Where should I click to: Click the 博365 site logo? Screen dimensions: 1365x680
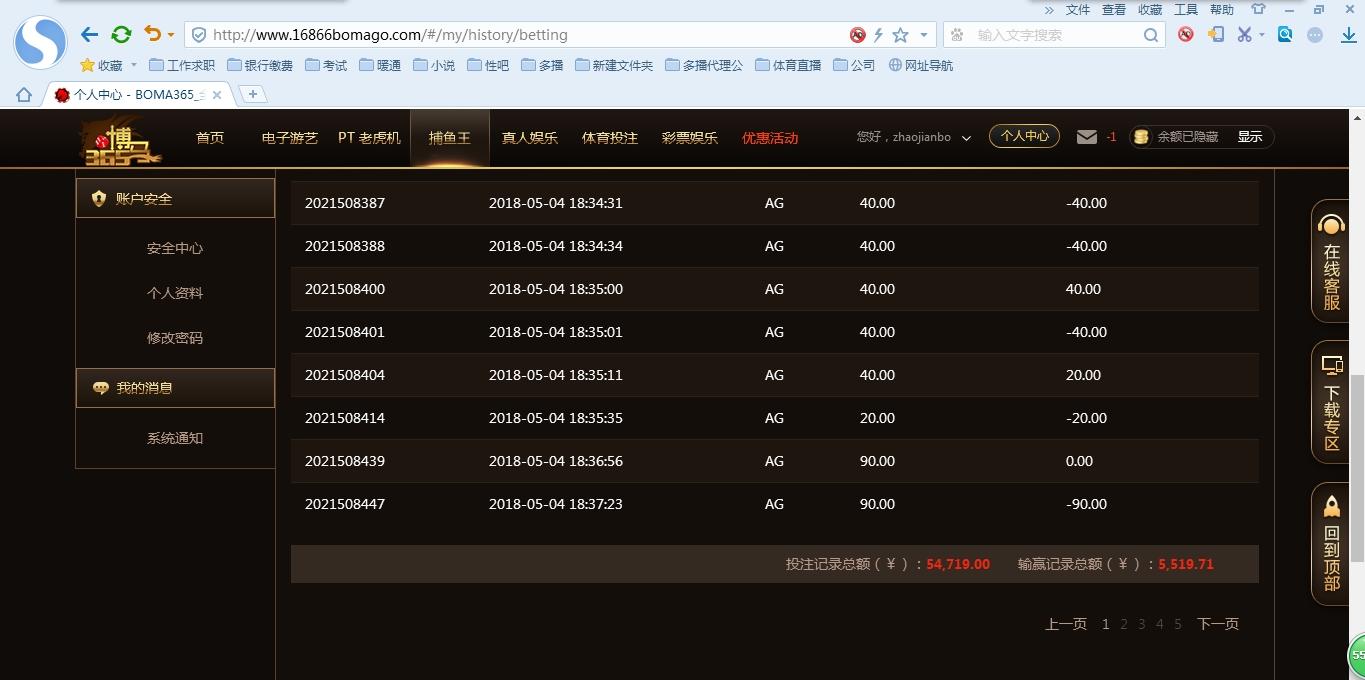coord(121,140)
